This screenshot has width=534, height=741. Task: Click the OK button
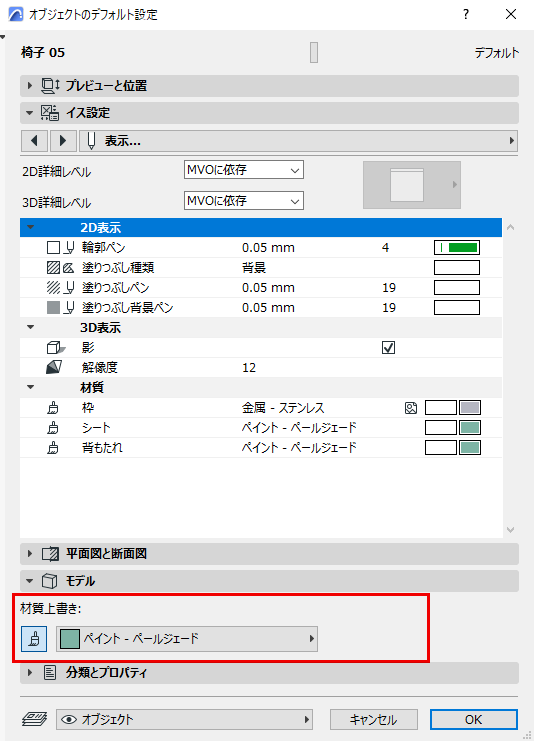pos(474,720)
